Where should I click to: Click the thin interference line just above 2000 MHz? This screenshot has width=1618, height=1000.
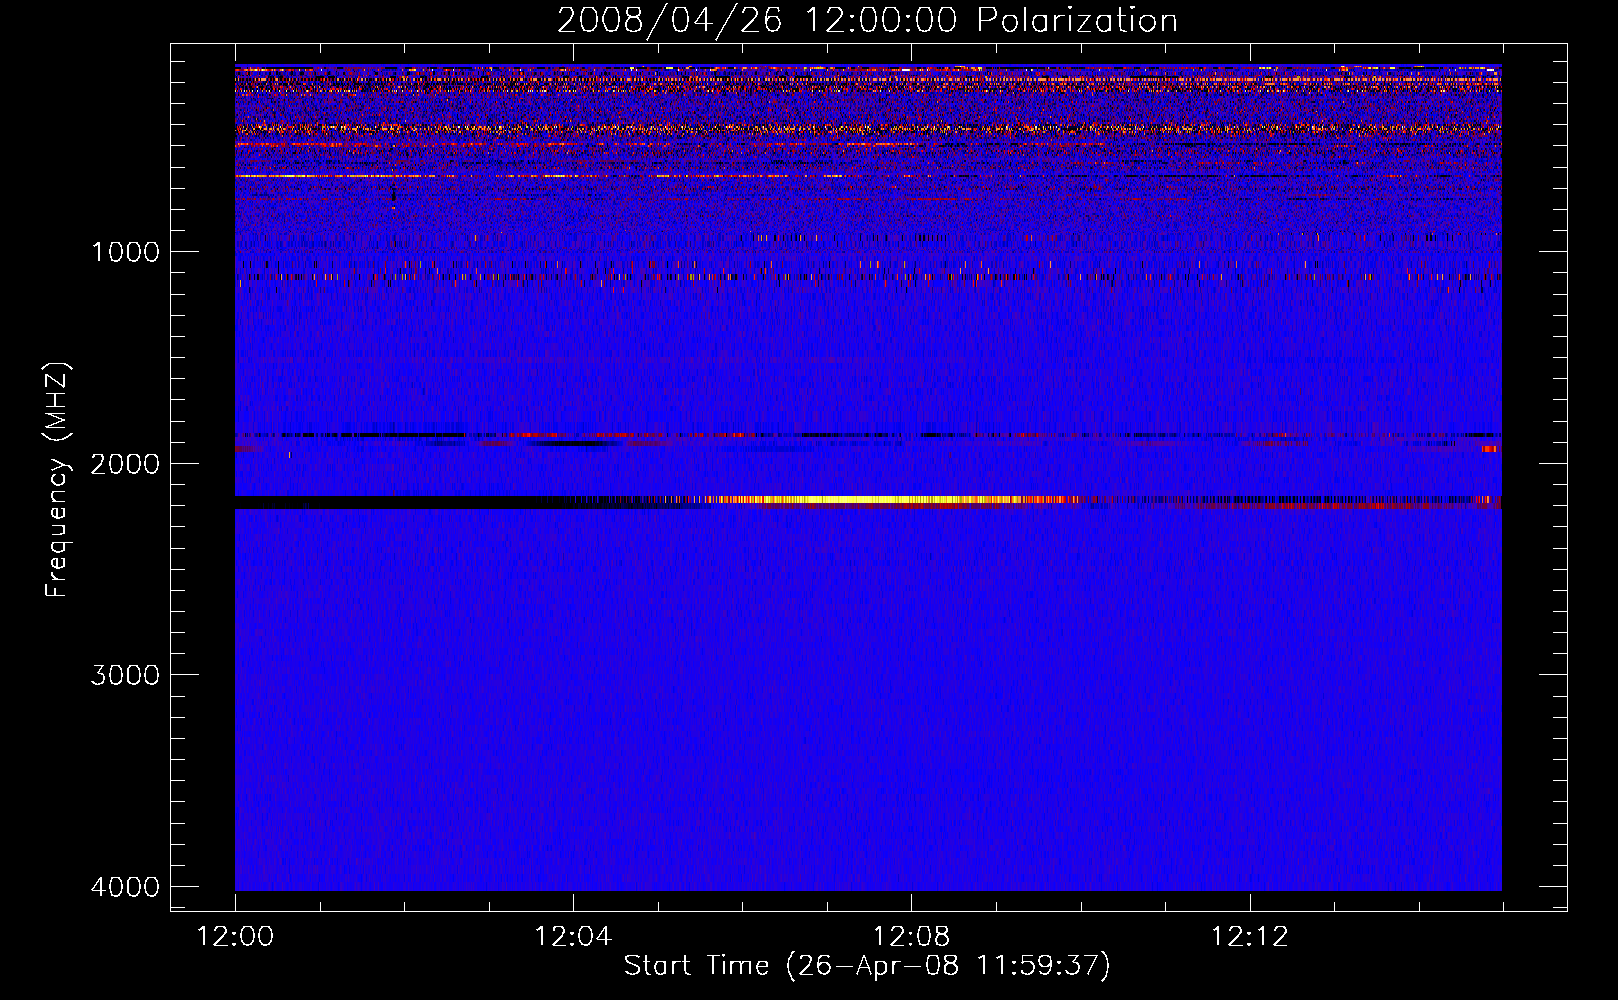[x=700, y=436]
